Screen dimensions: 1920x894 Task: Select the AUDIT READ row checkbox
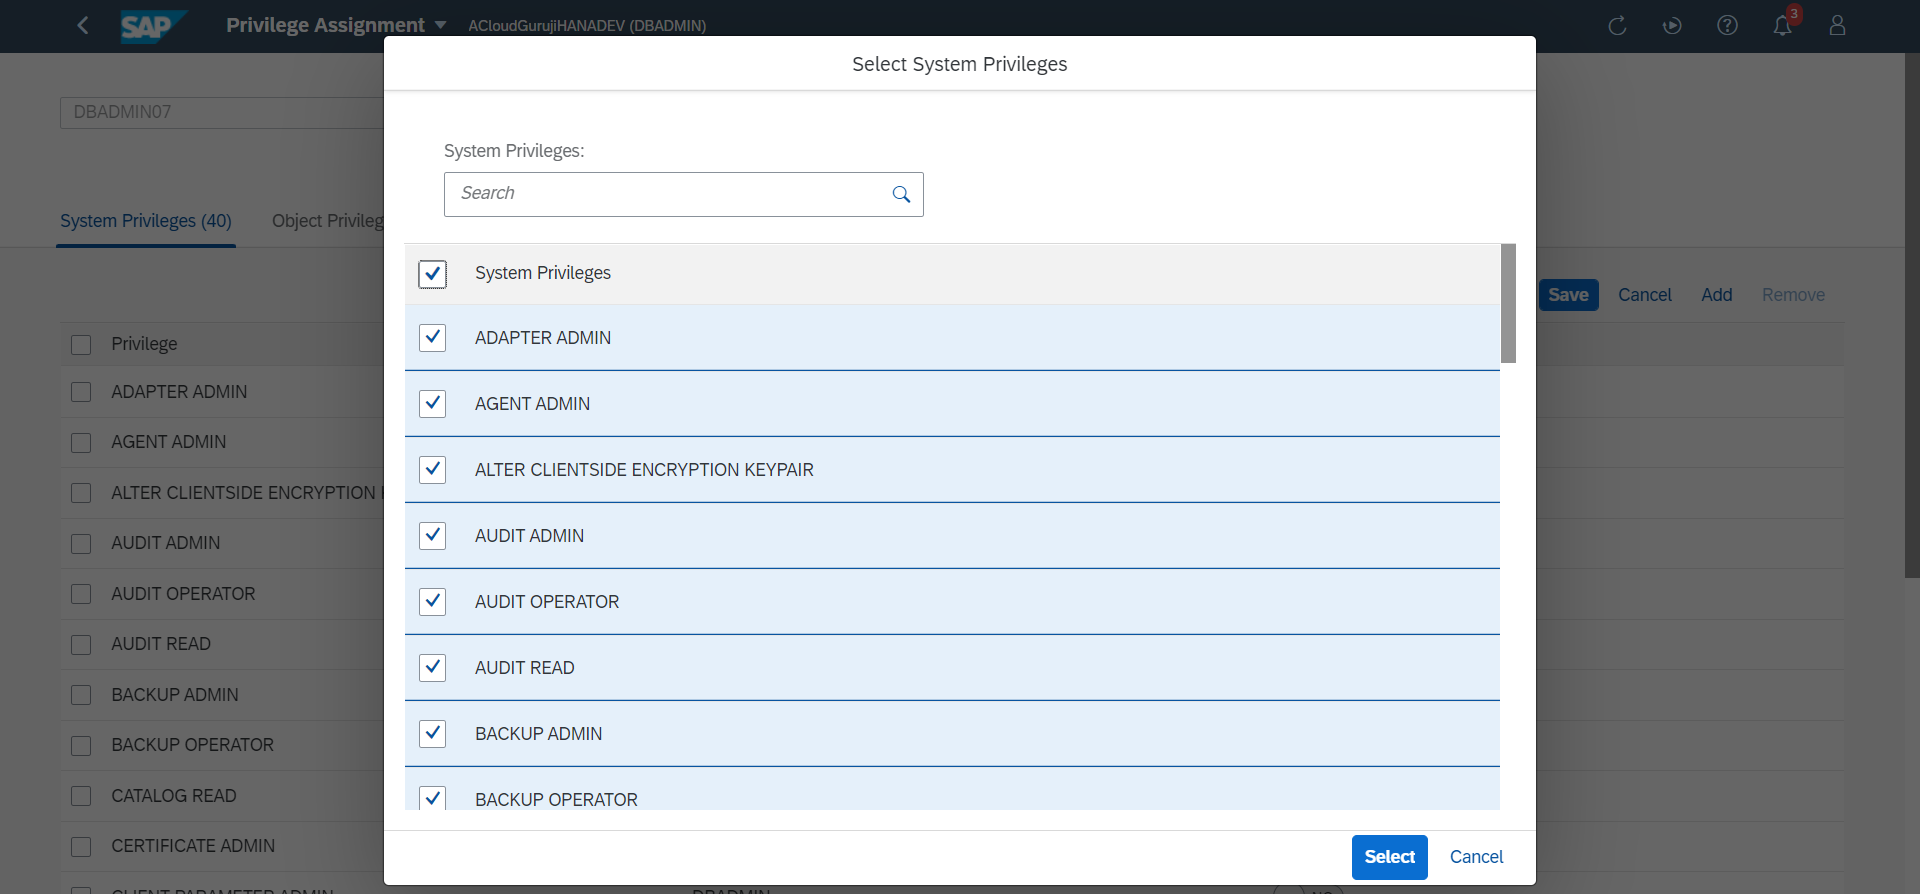tap(432, 668)
